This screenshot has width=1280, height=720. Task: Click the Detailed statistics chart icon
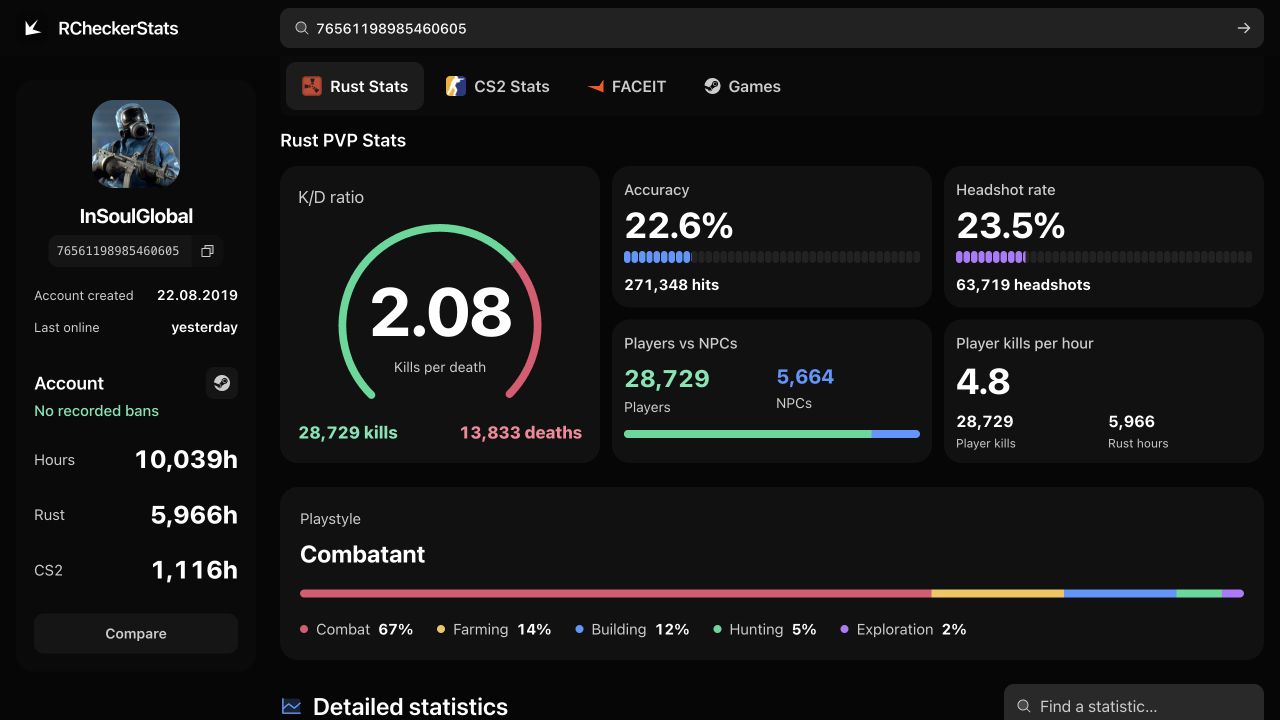(x=291, y=706)
